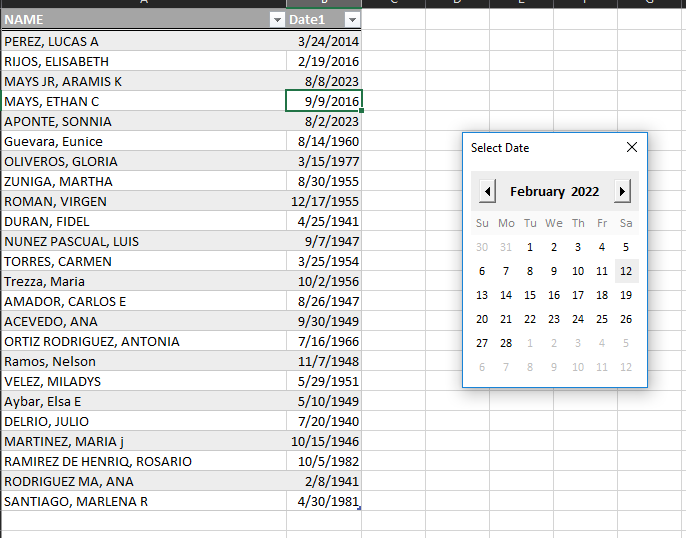
Task: Click the NAME header cell
Action: click(x=144, y=20)
